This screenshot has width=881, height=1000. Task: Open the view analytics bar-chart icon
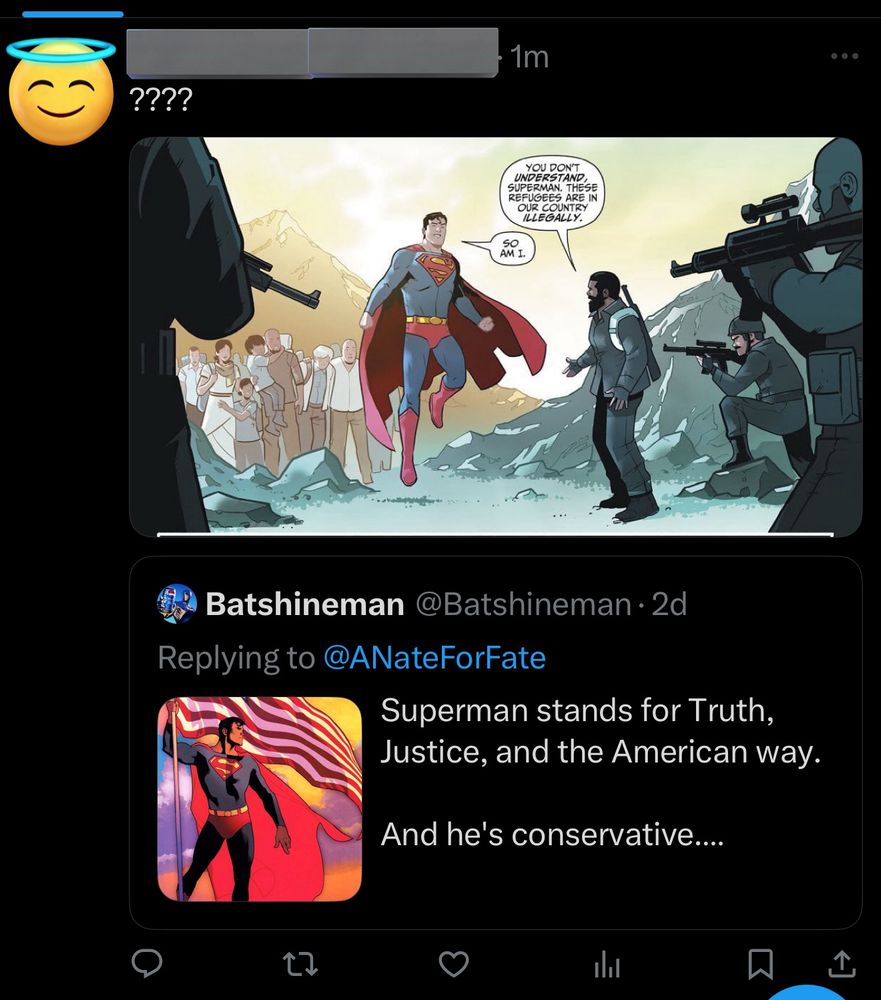(607, 963)
